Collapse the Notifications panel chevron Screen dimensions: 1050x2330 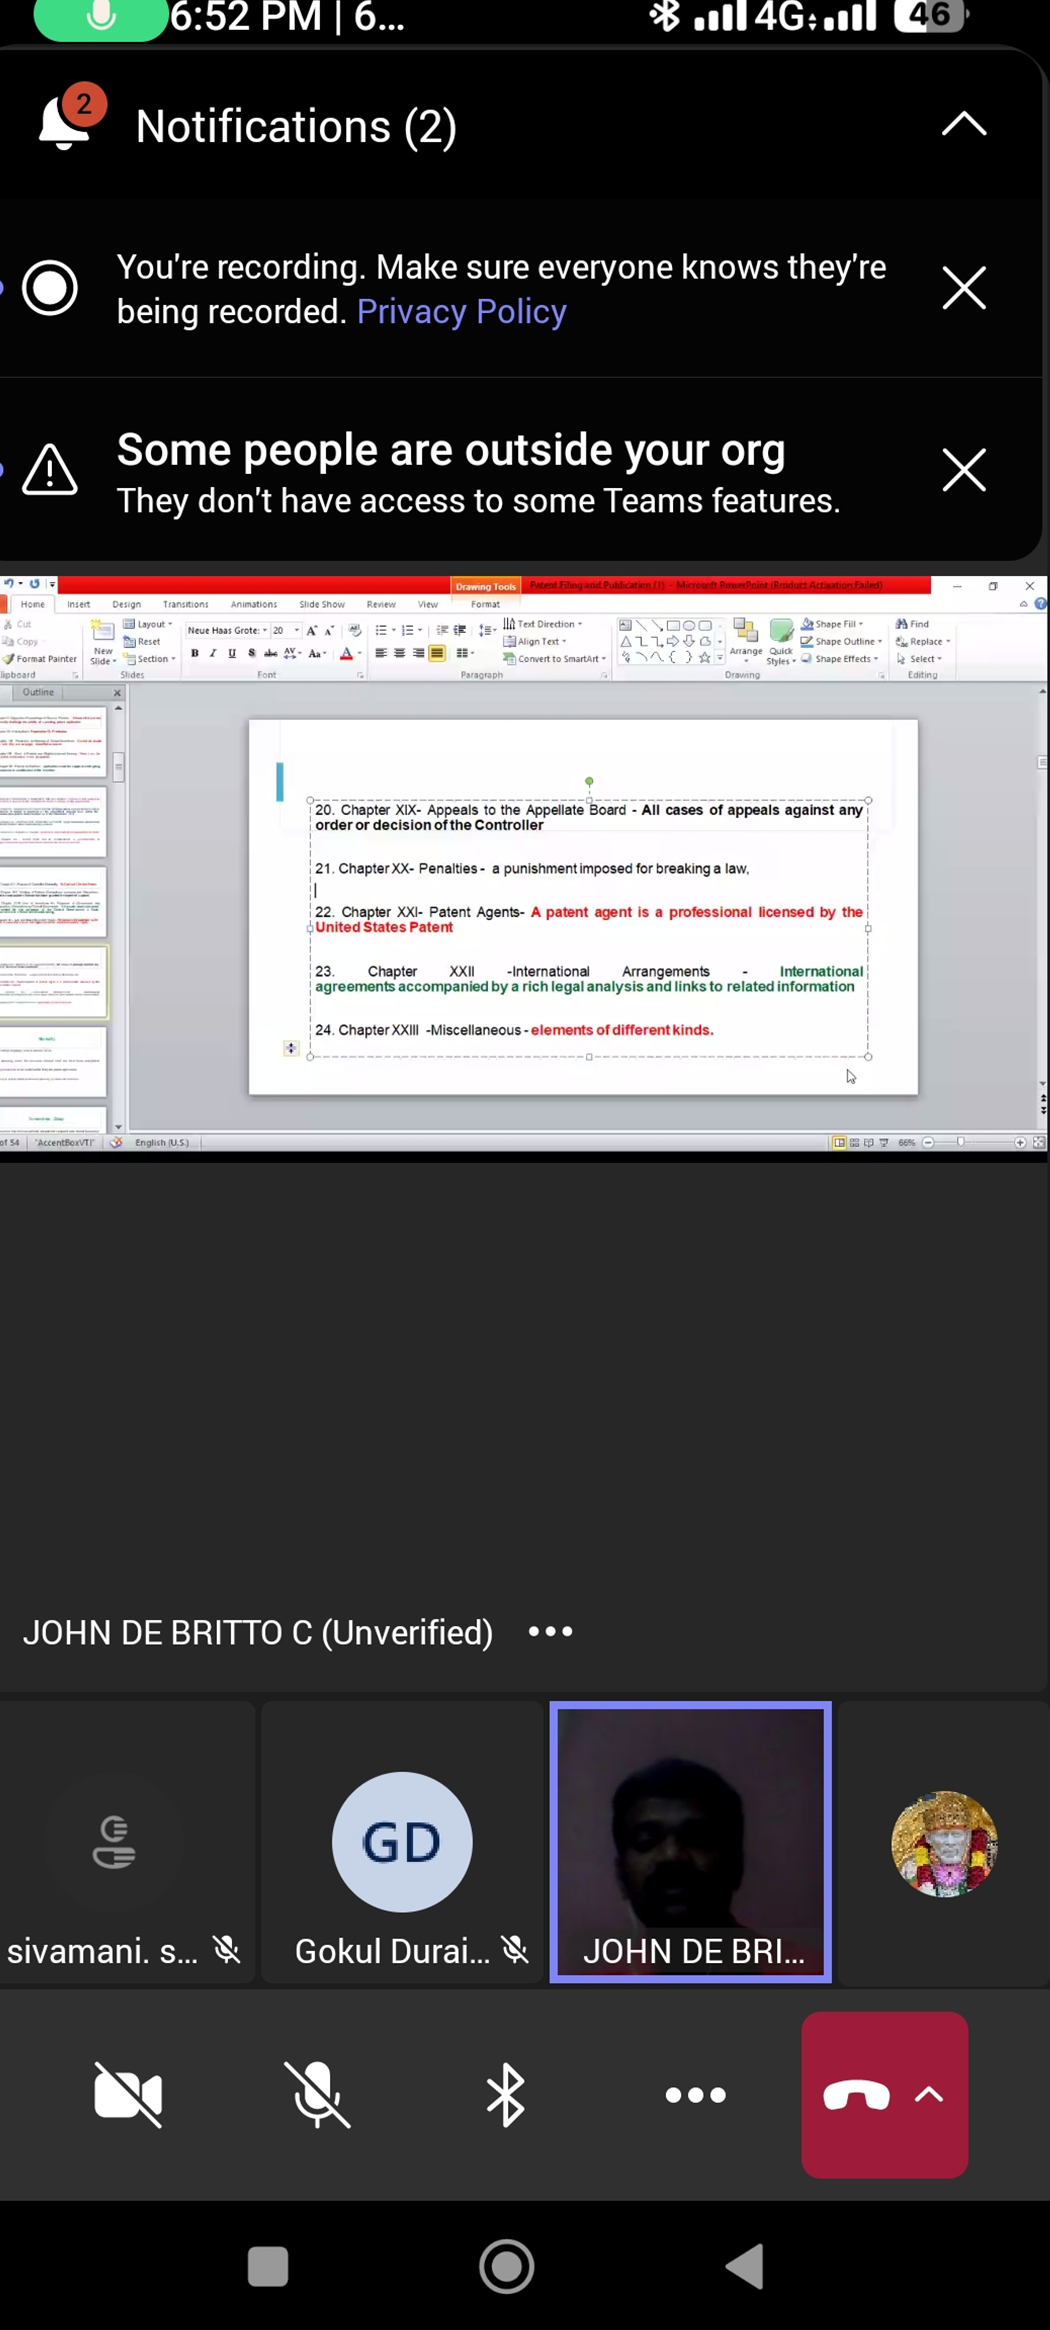point(963,125)
